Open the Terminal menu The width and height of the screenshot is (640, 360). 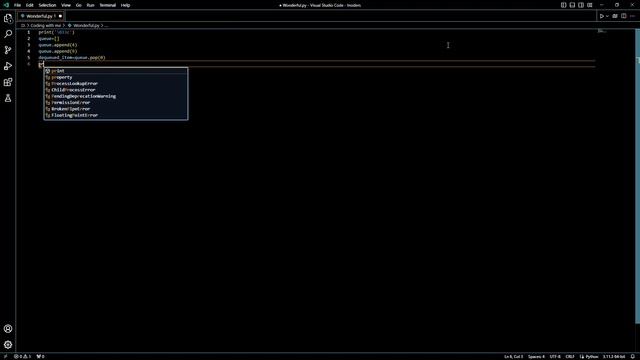pos(107,5)
